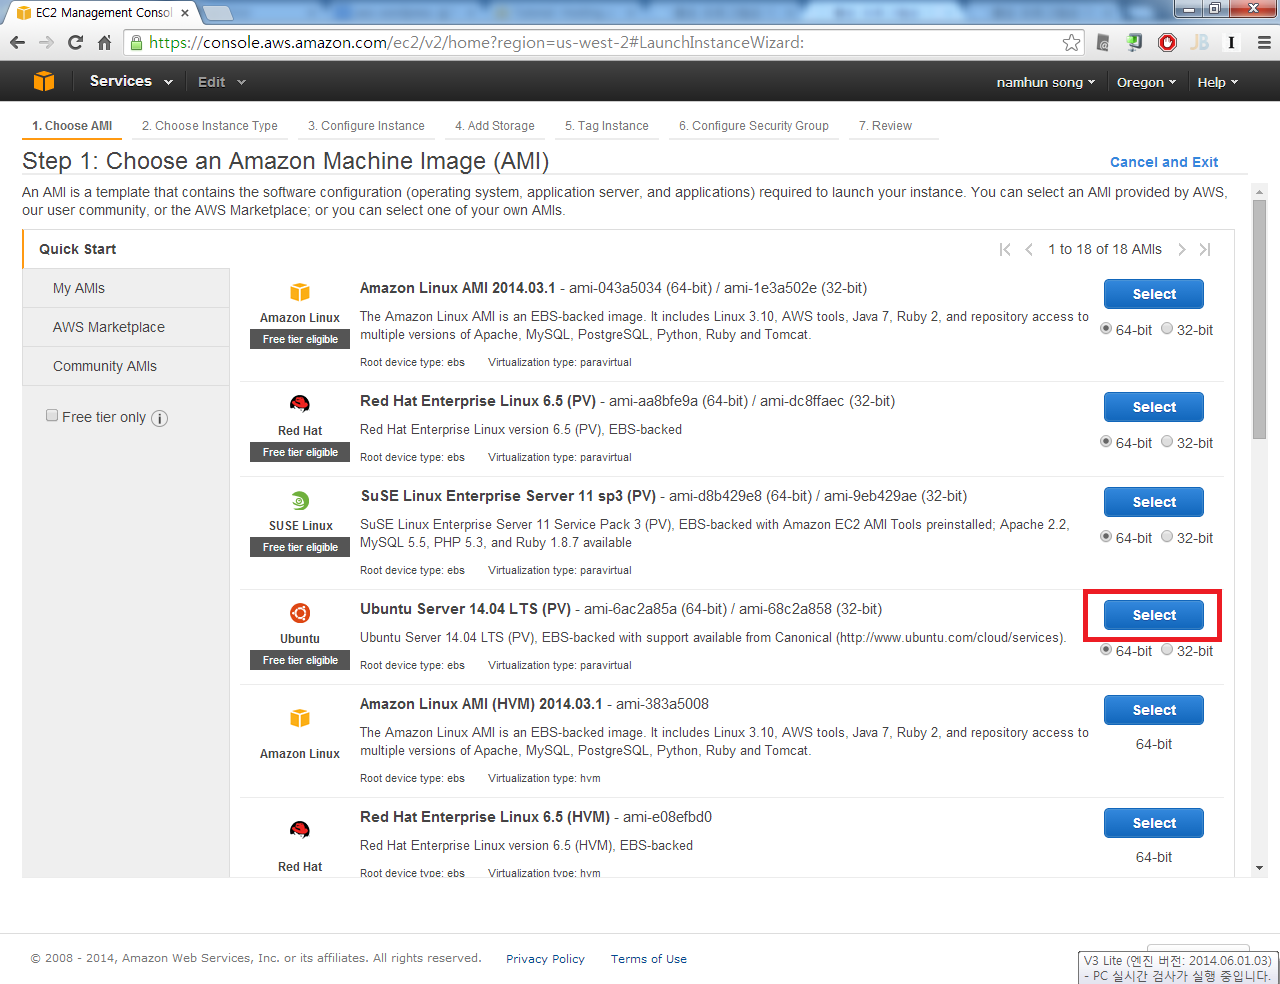The image size is (1280, 984).
Task: Open the Help dropdown menu
Action: pos(1217,82)
